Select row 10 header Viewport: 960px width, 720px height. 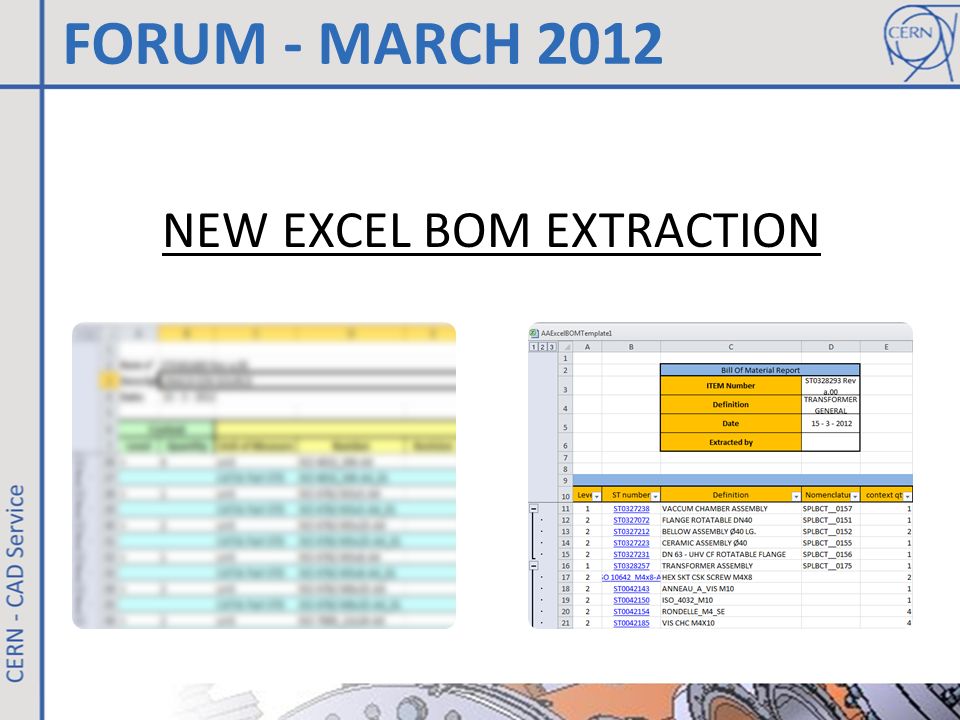(566, 495)
